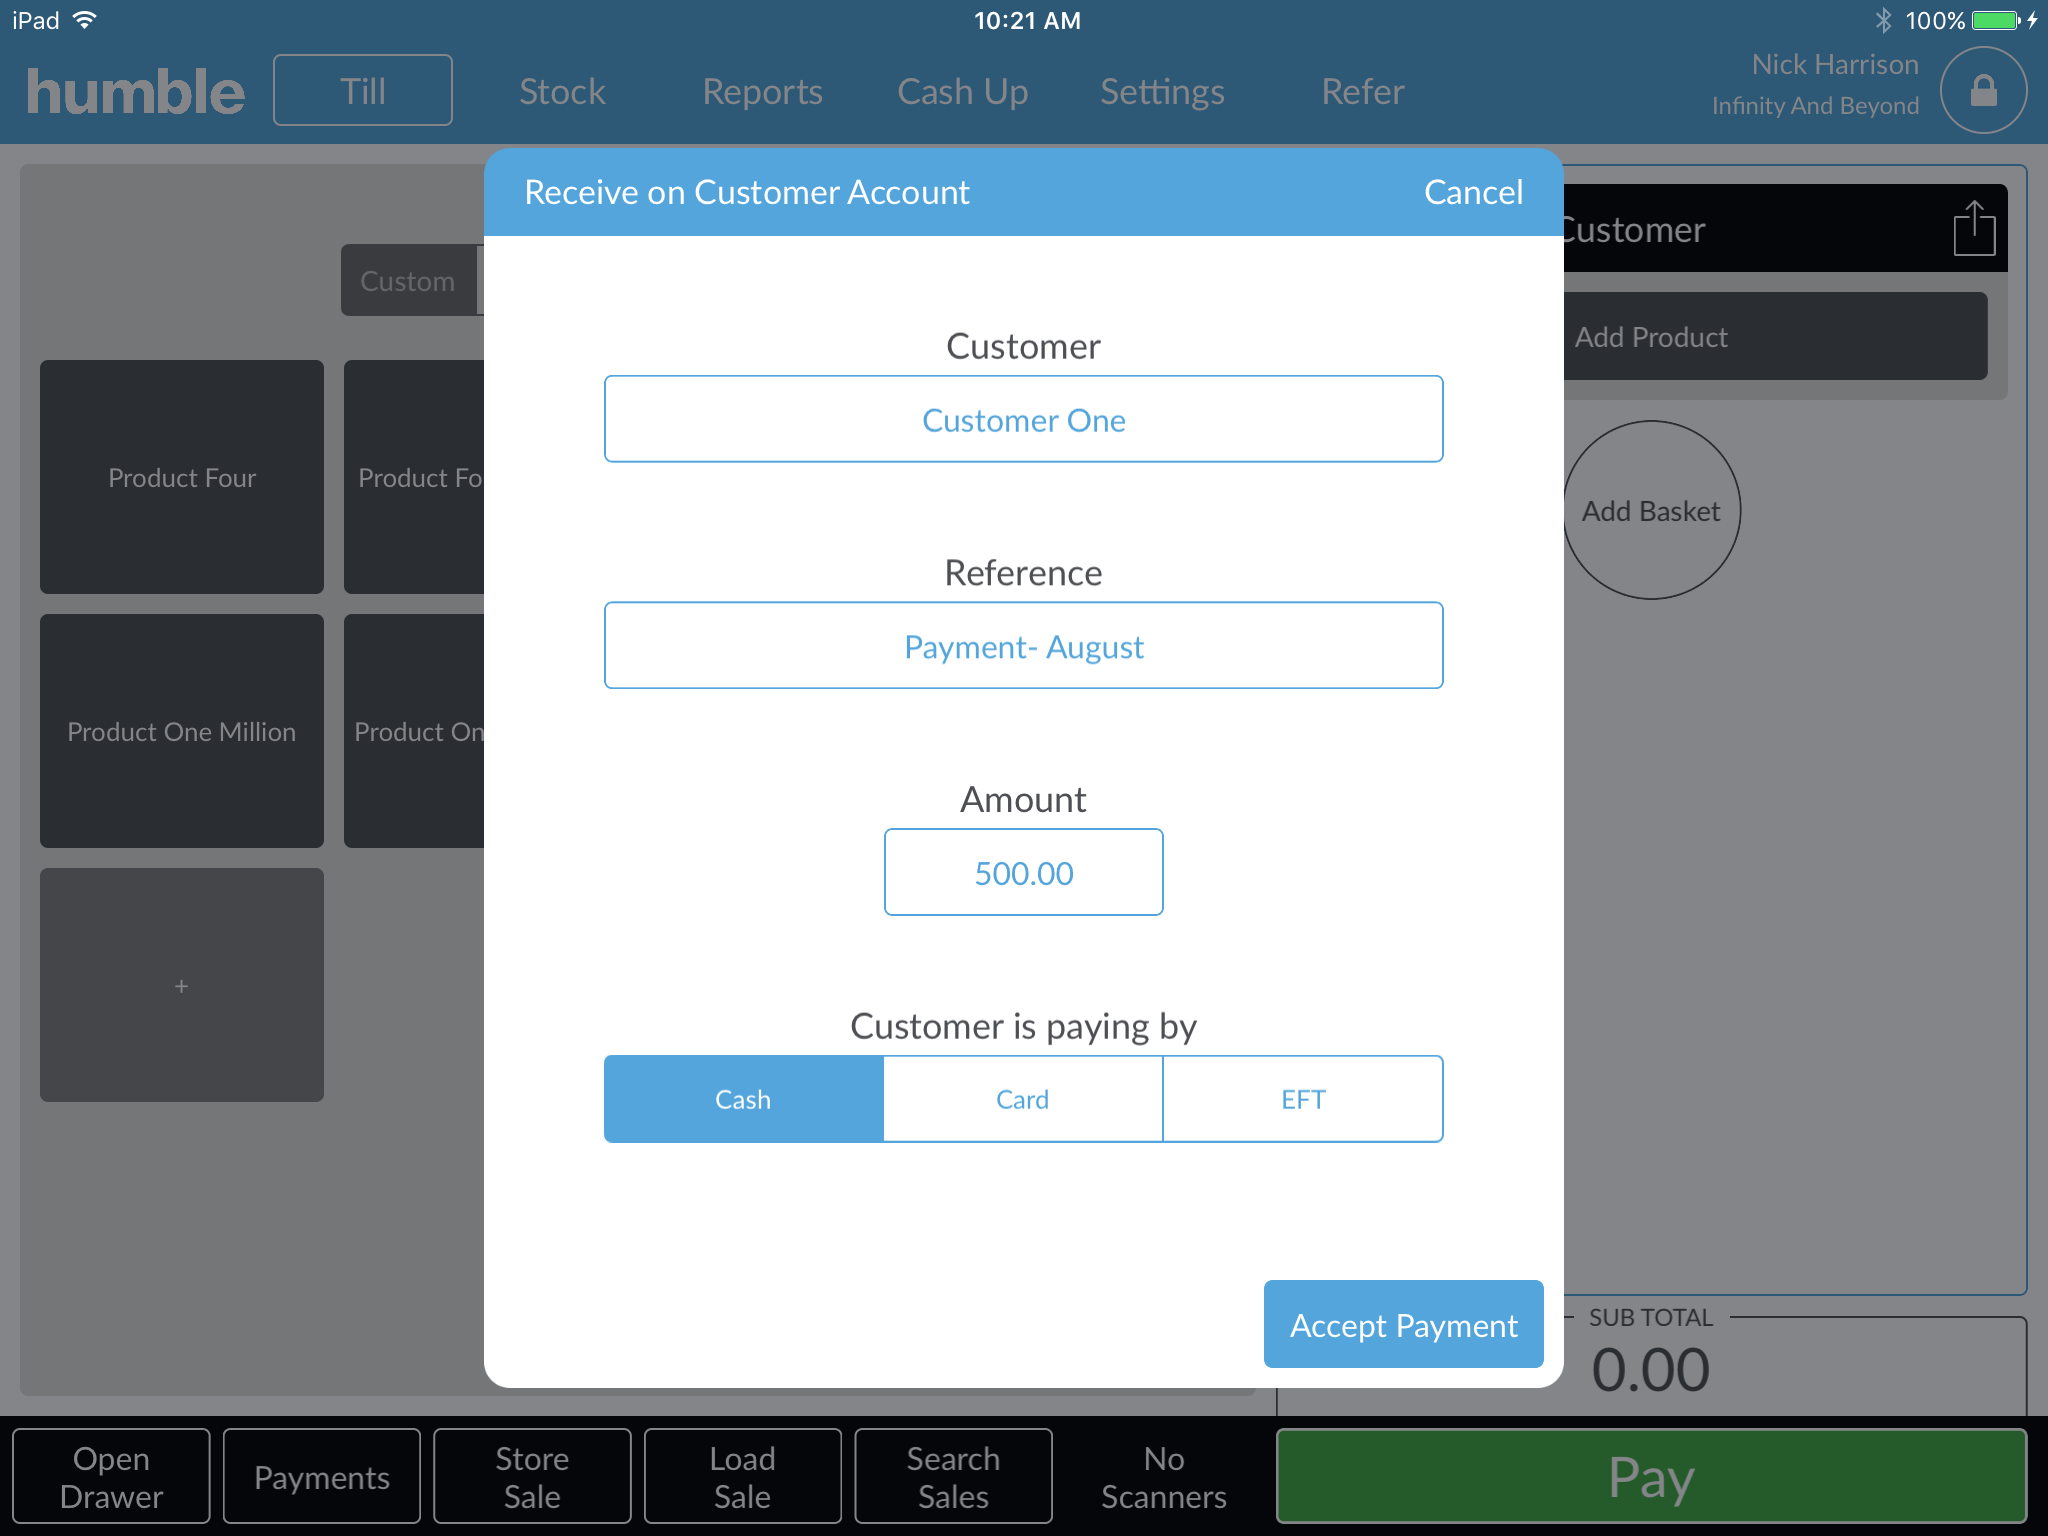Edit the Payment- August reference field
This screenshot has width=2048, height=1536.
pos(1023,645)
